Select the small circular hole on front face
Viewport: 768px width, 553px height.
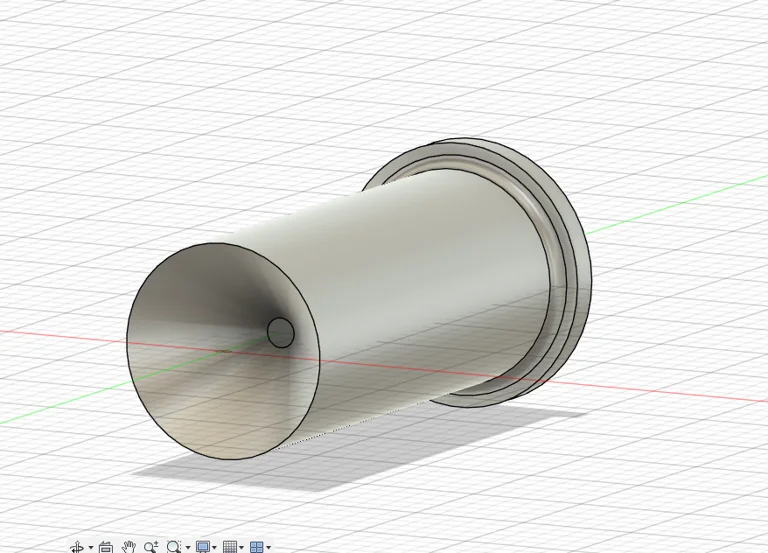tap(281, 333)
